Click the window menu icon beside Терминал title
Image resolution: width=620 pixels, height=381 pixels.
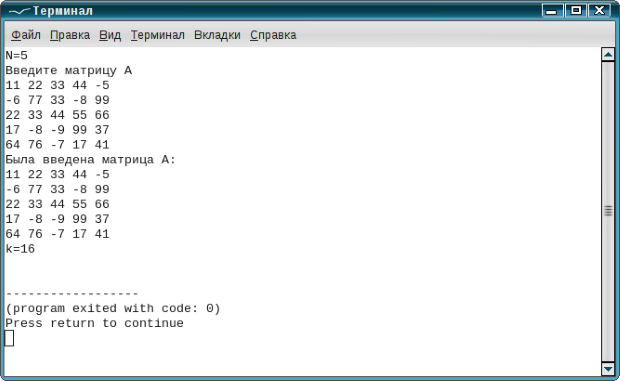[18, 11]
